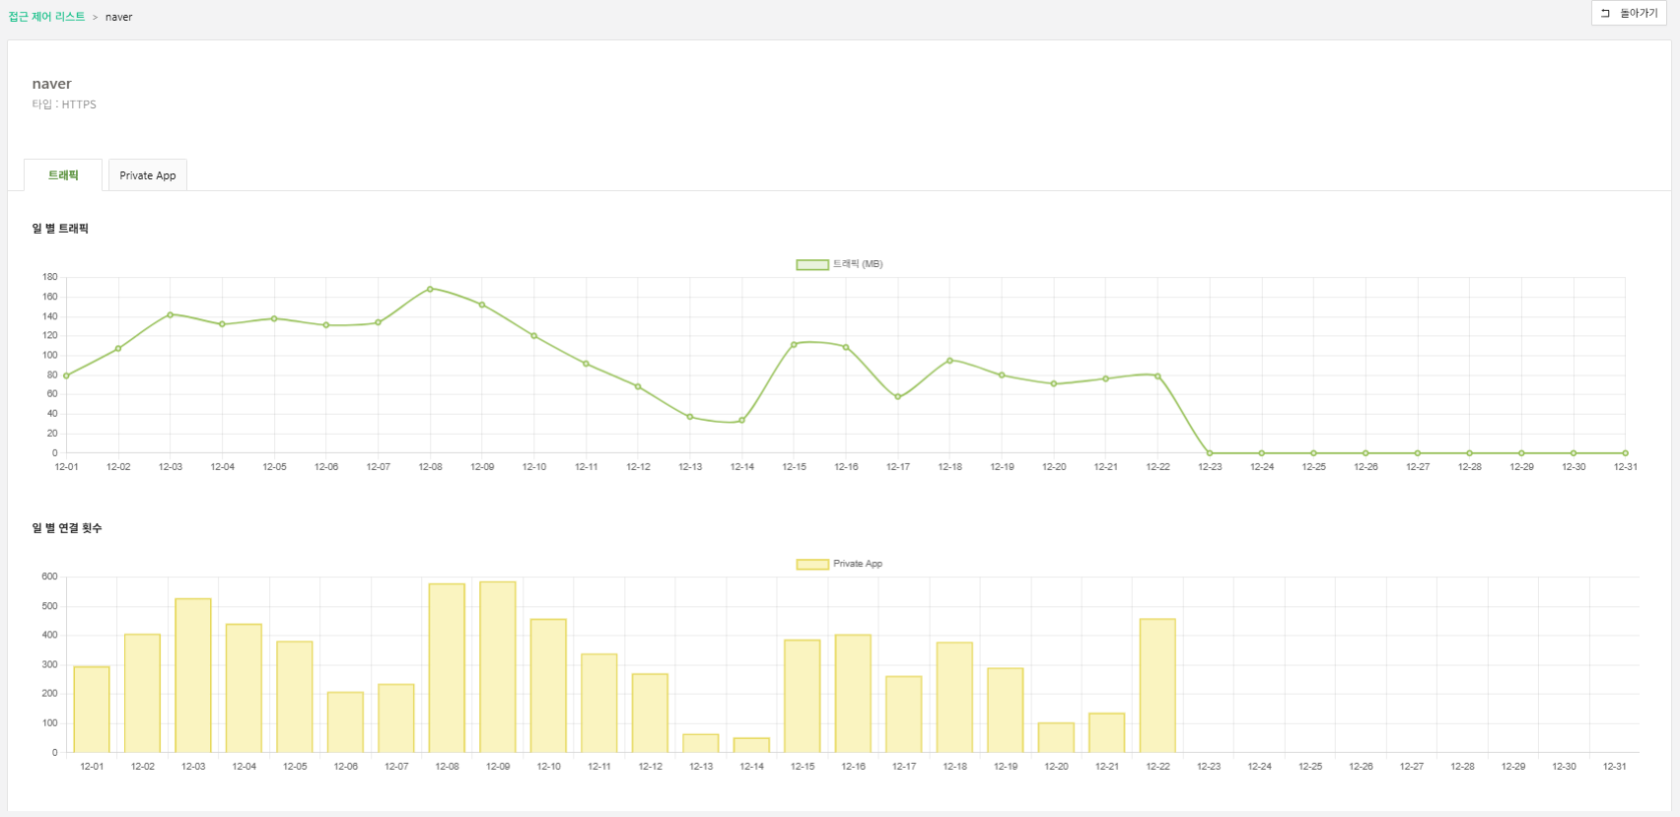Screen dimensions: 1680x817
Task: Select the 12-01 connection count bar
Action: pyautogui.click(x=92, y=709)
